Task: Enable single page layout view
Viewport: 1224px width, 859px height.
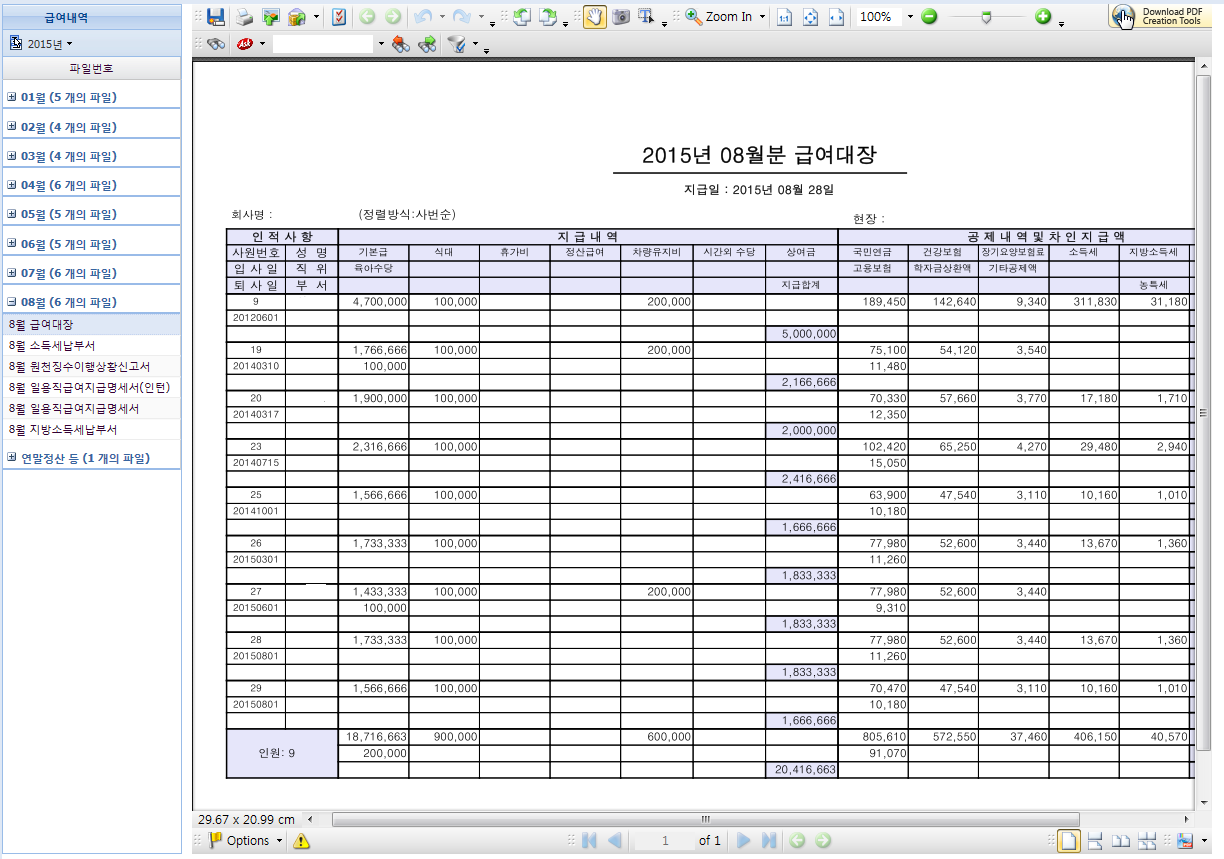Action: coord(1069,841)
